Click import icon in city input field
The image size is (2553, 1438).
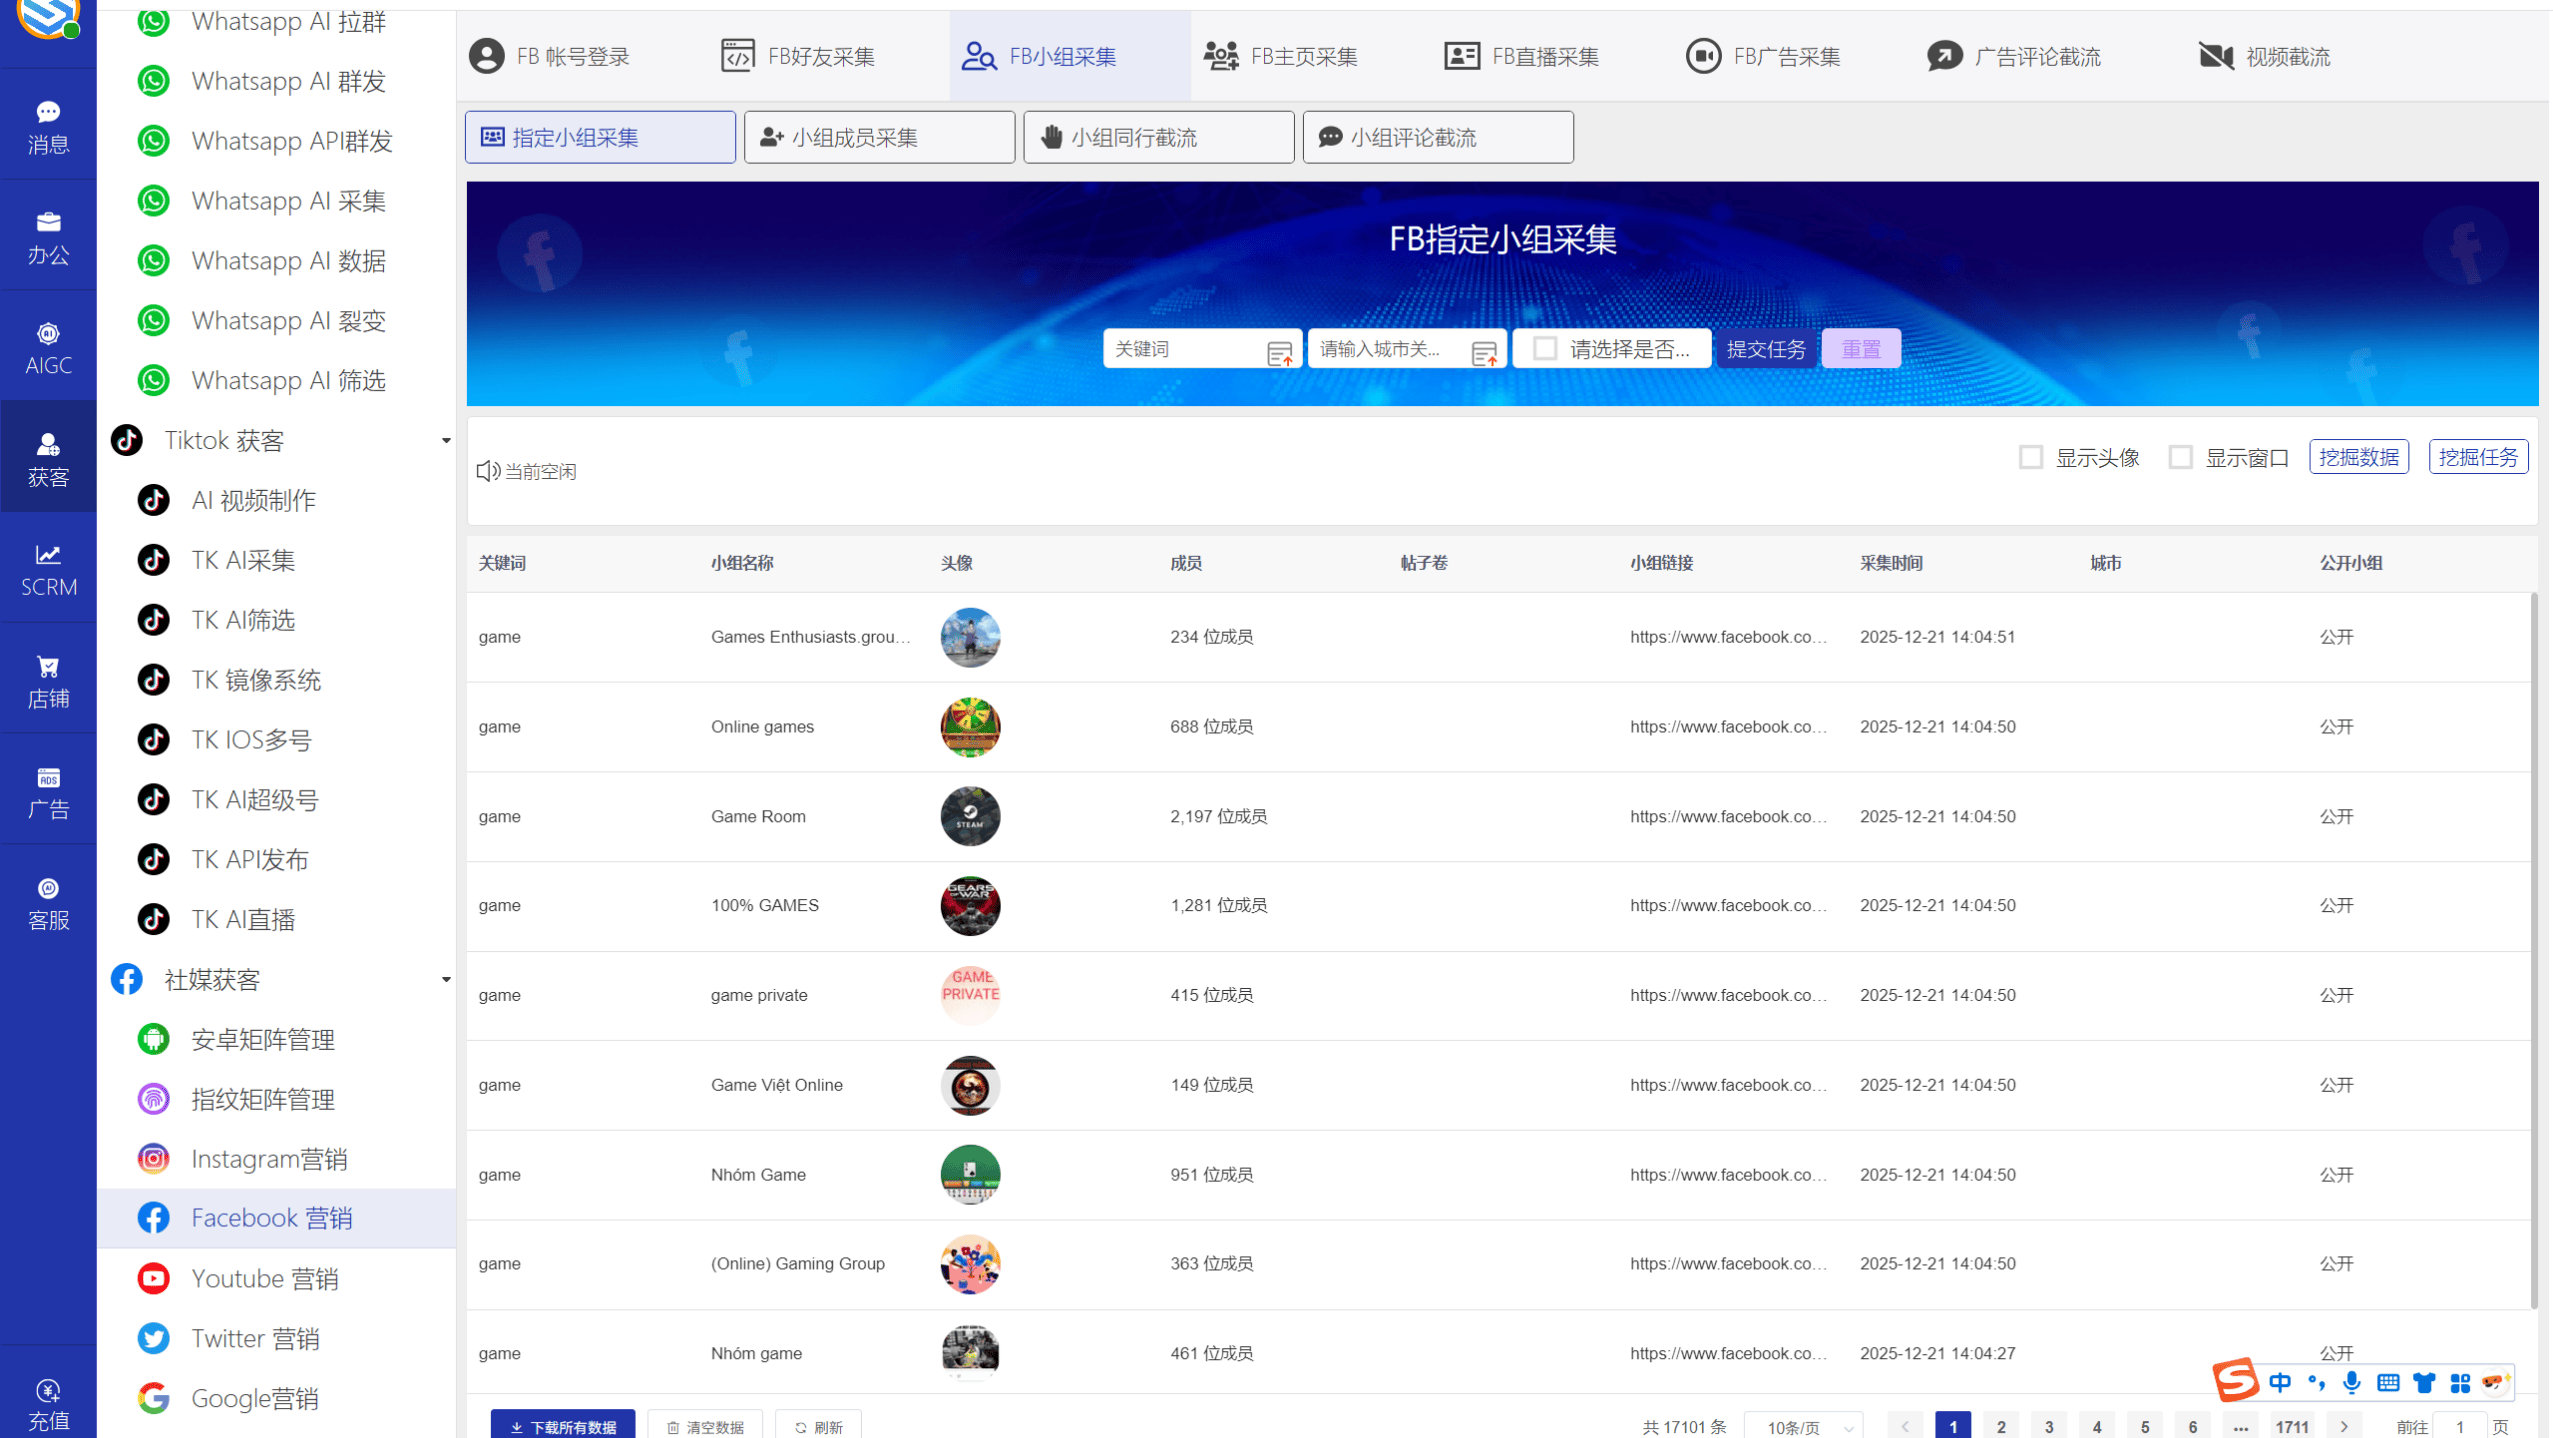tap(1484, 352)
